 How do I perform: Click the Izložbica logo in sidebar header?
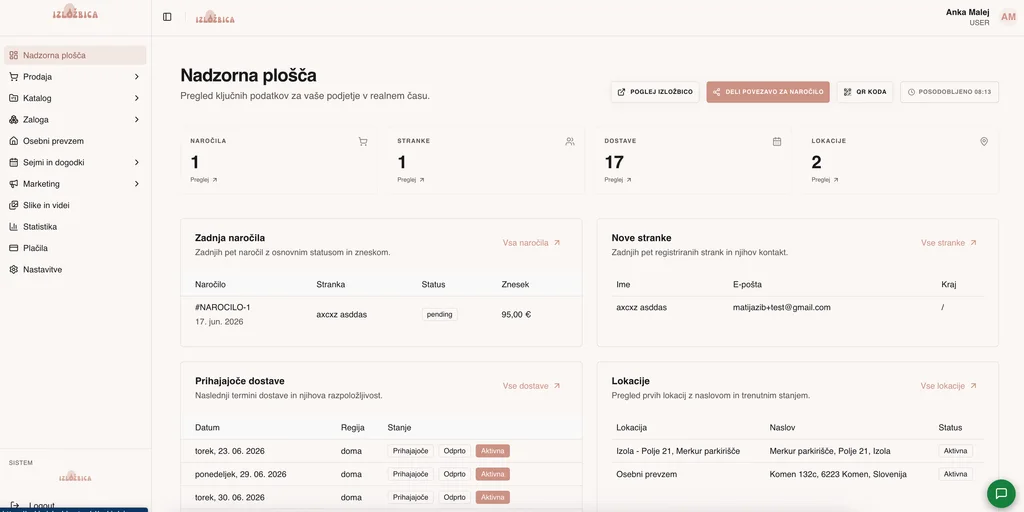[75, 12]
